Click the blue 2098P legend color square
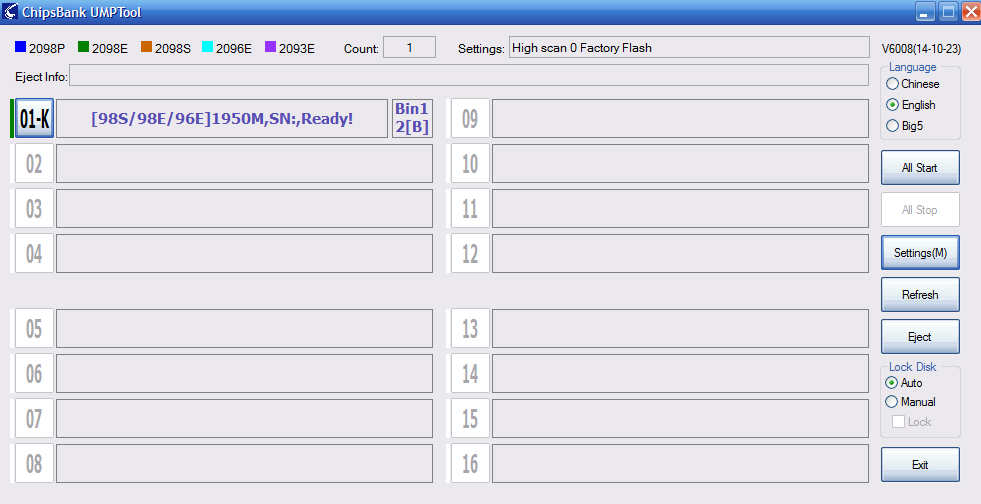 tap(20, 47)
